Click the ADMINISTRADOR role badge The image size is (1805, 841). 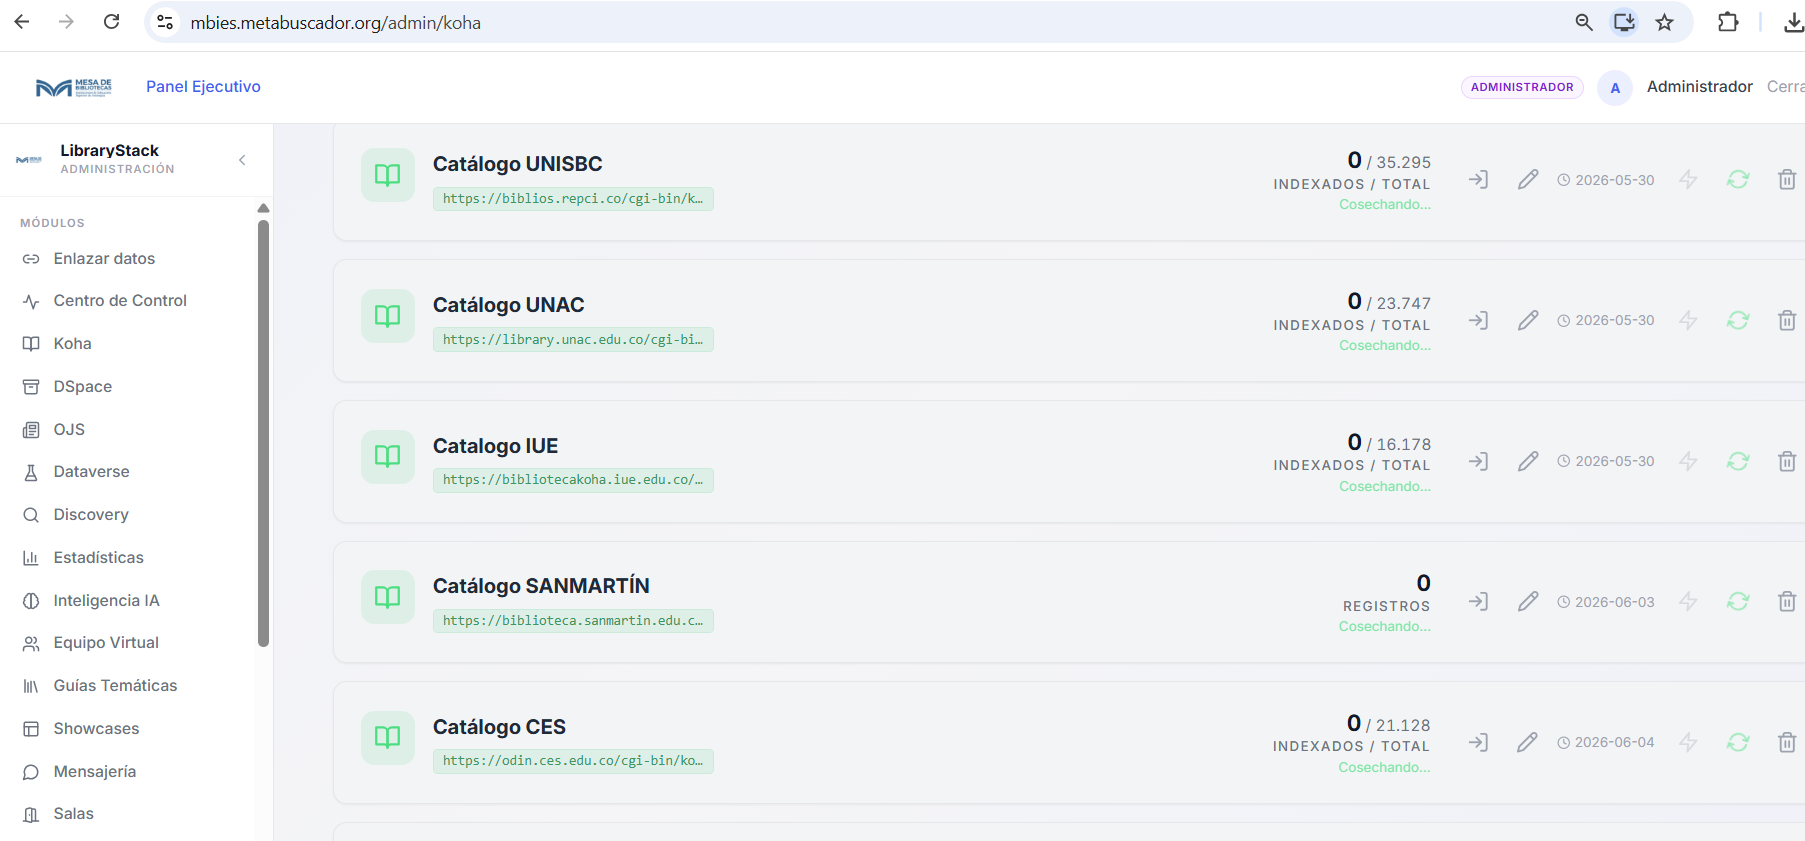tap(1522, 87)
